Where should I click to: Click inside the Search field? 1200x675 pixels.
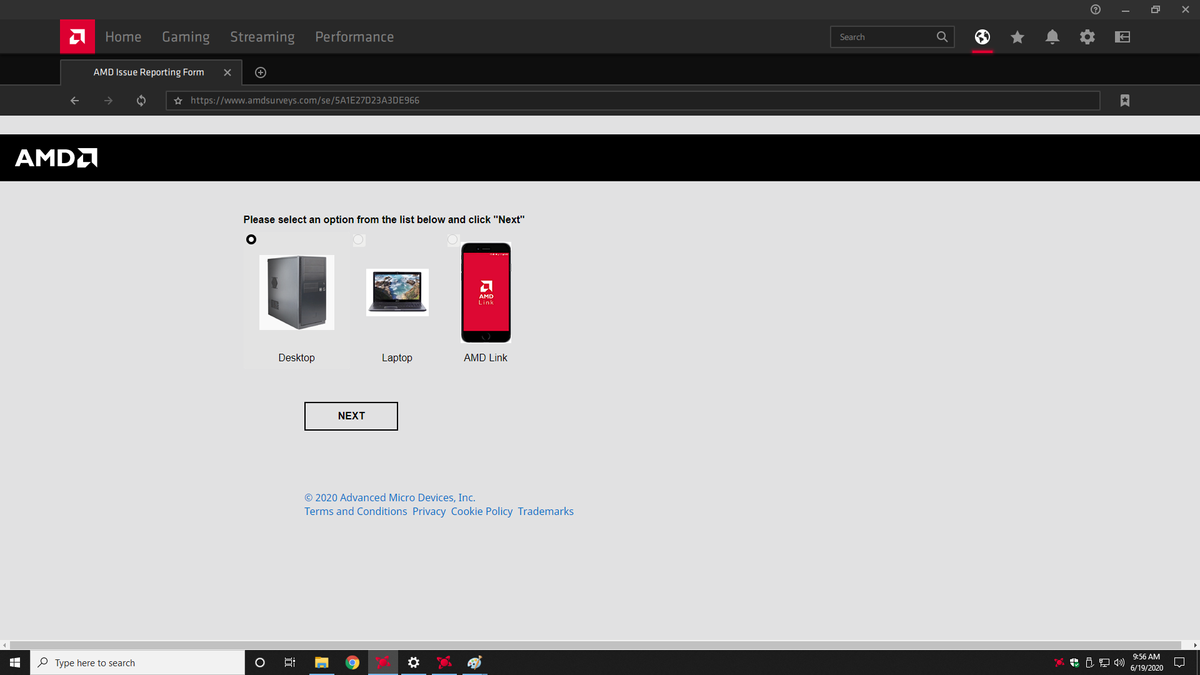[x=885, y=36]
